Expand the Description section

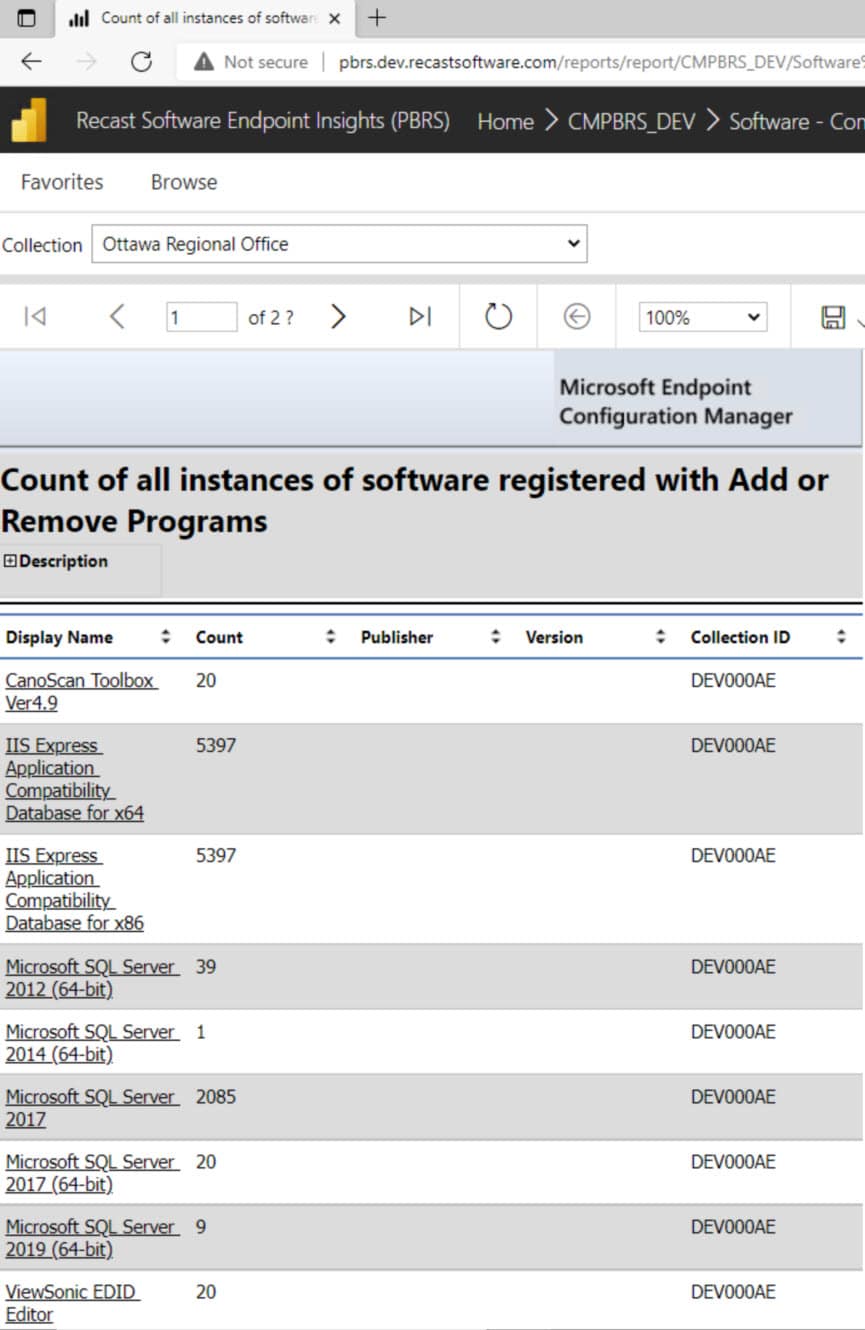click(x=11, y=562)
